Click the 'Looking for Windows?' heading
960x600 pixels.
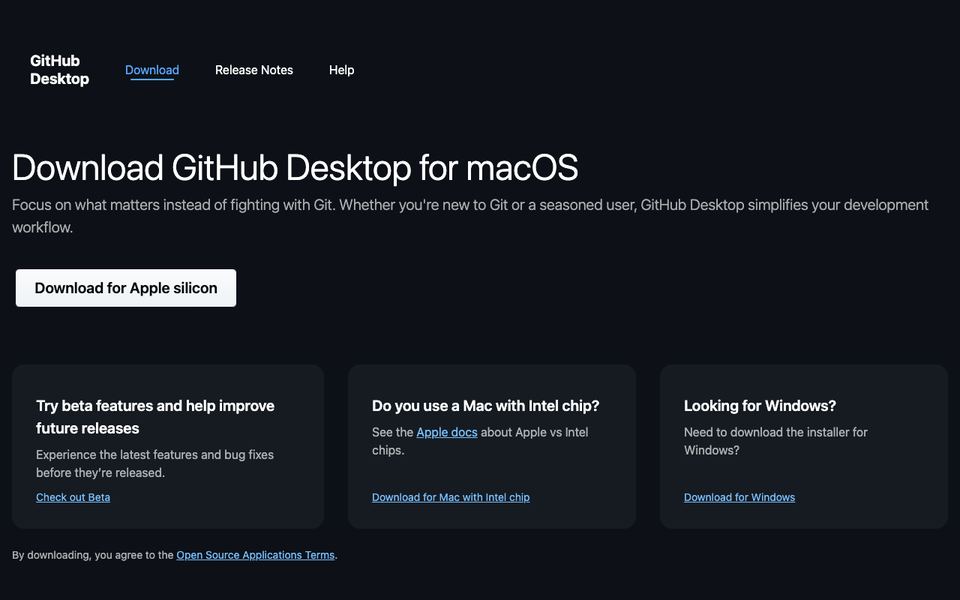(760, 406)
